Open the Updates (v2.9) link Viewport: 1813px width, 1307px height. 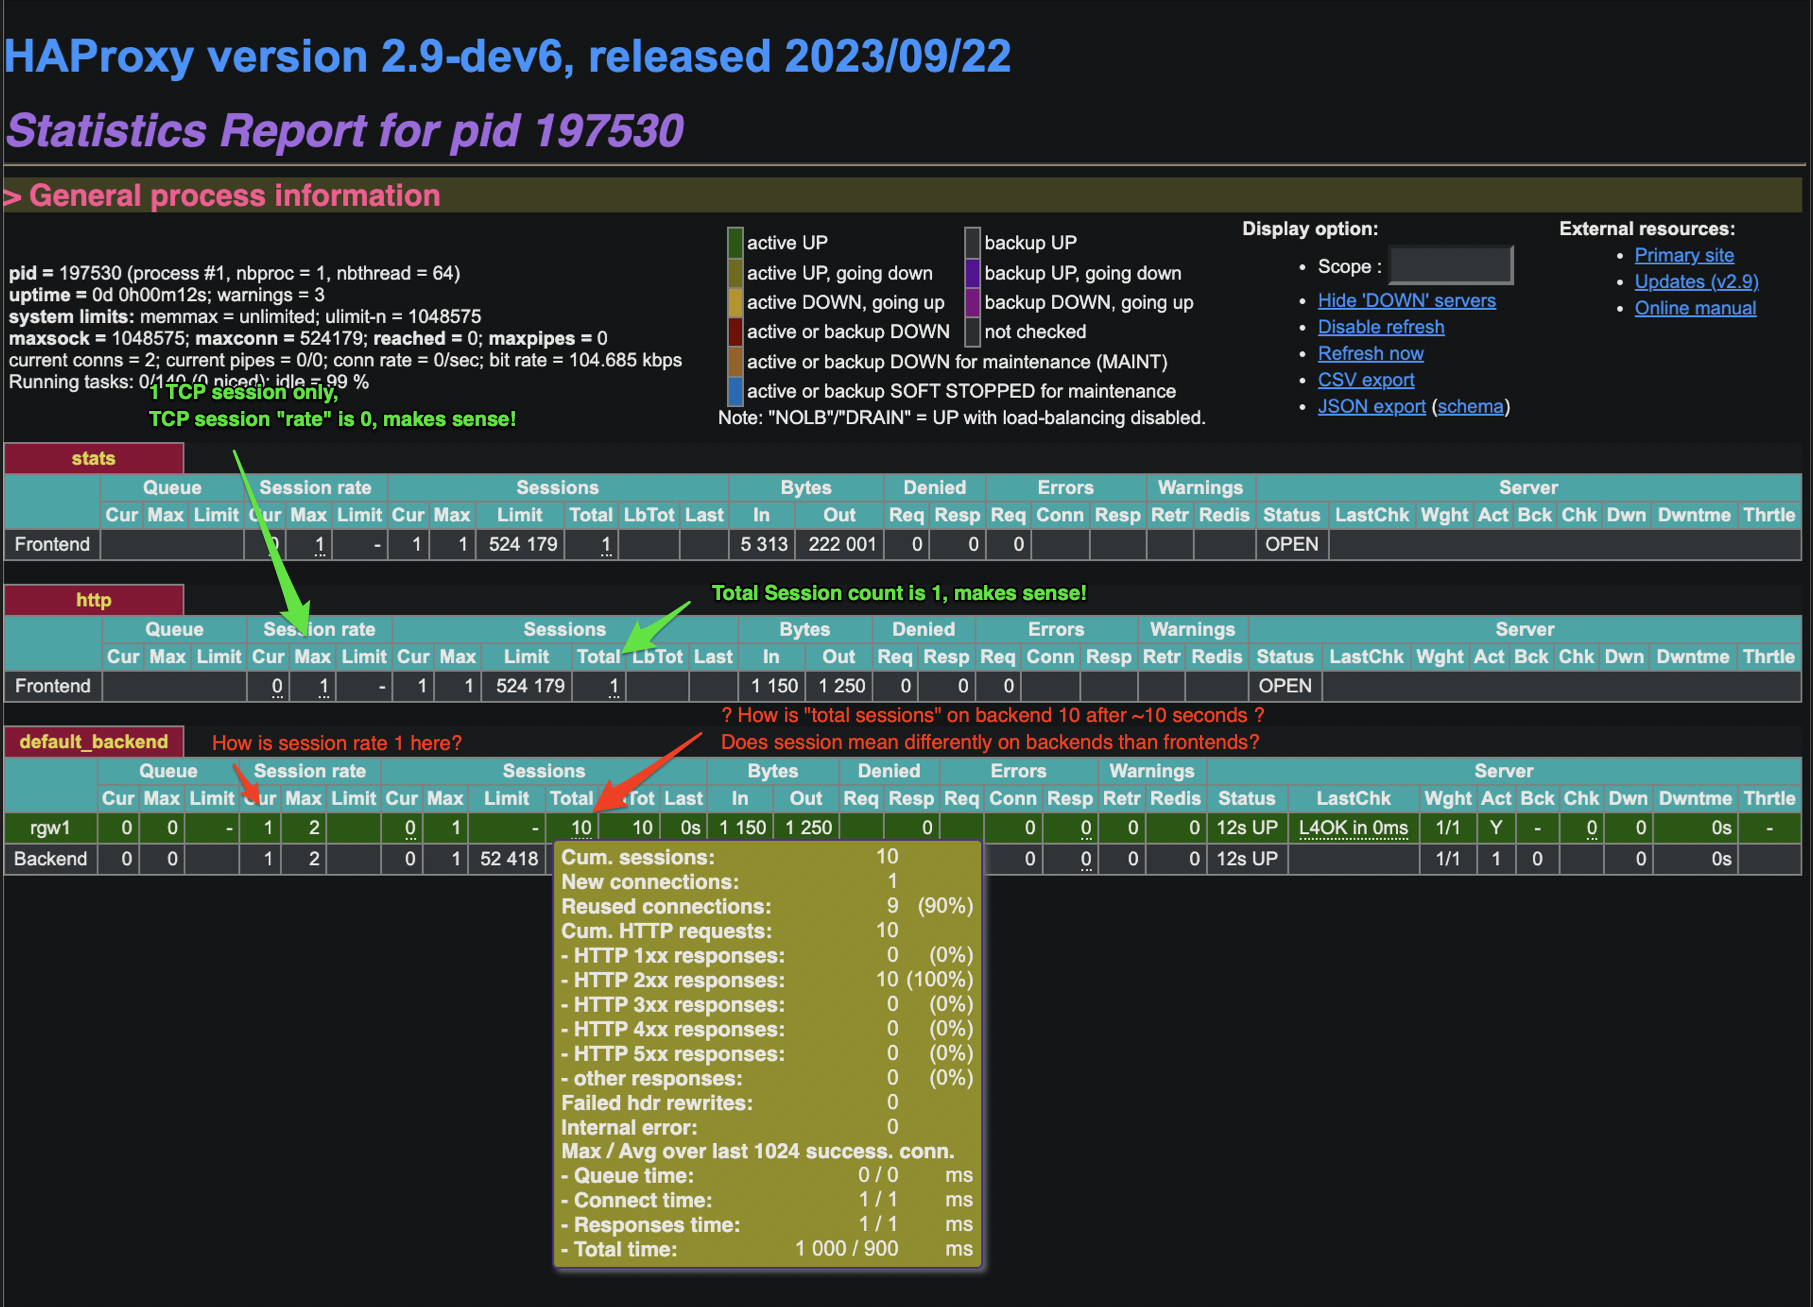(1696, 282)
